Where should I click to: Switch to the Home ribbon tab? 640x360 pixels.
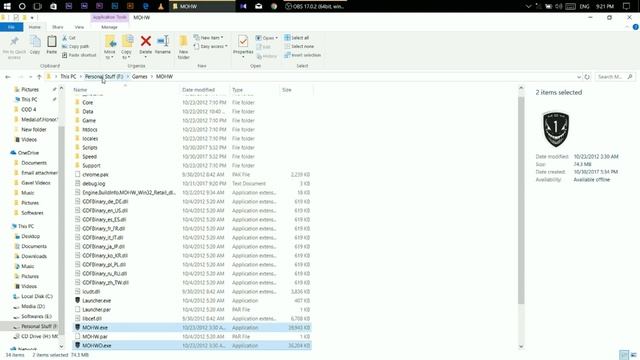(35, 27)
